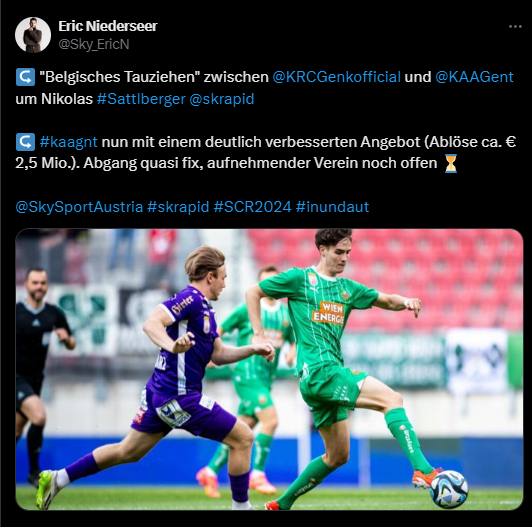Click the Eric Niederseer display name
Image resolution: width=532 pixels, height=527 pixels.
pos(108,26)
